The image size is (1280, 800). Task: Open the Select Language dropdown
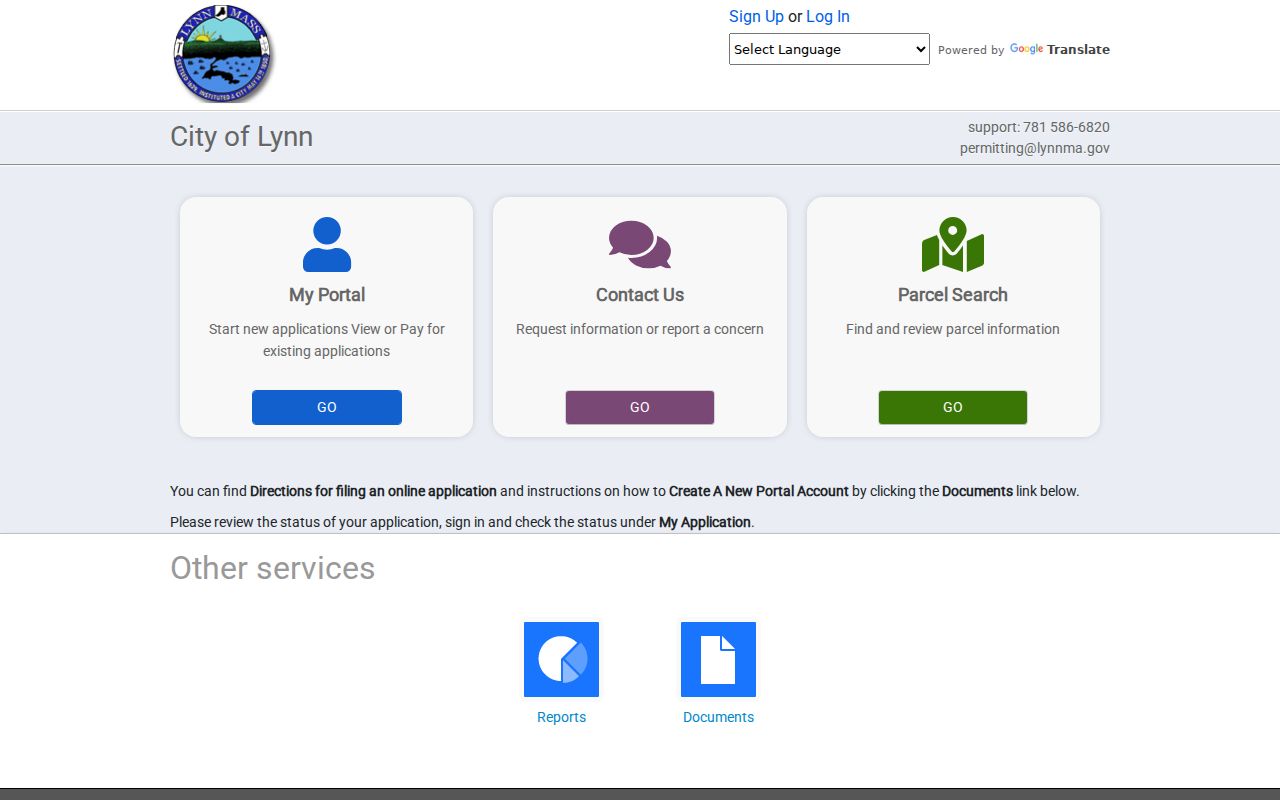pyautogui.click(x=829, y=49)
